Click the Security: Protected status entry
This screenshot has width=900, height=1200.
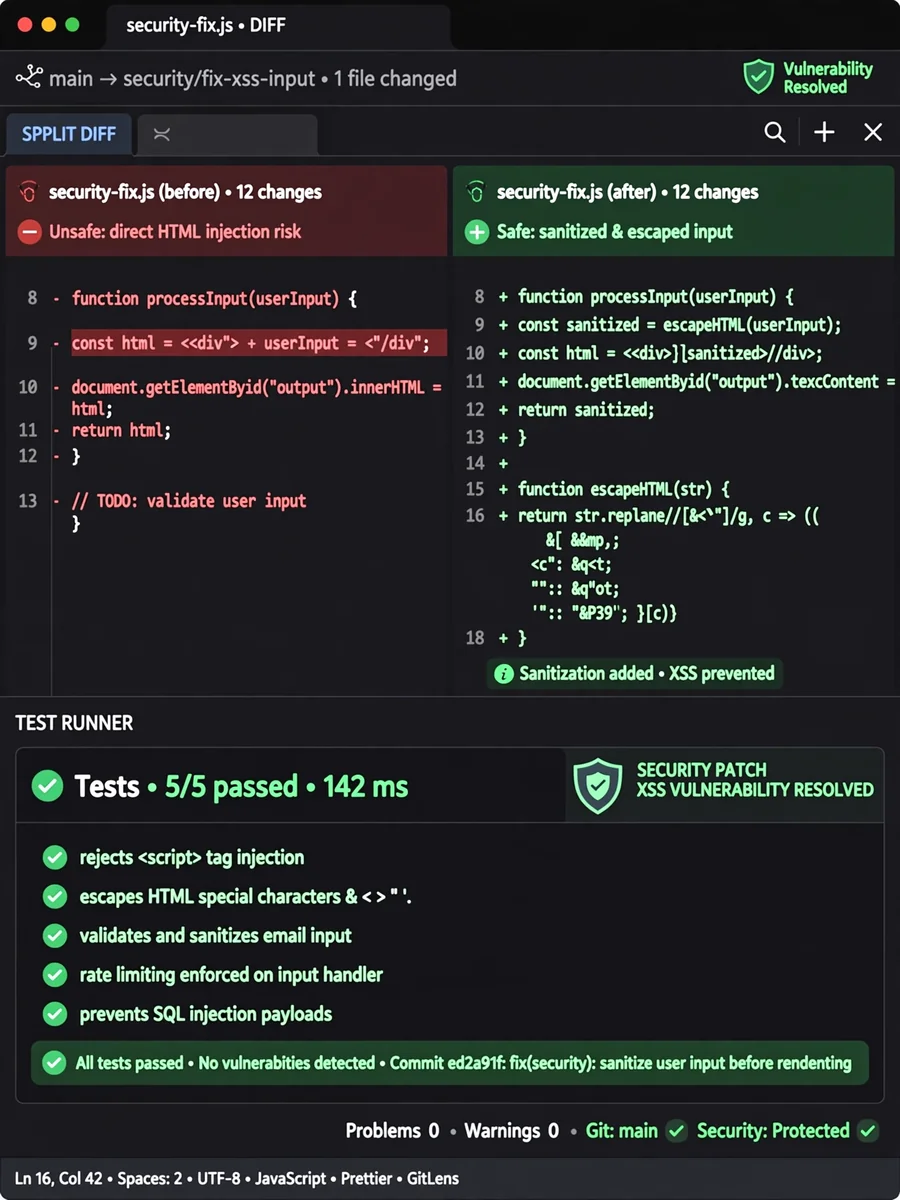coord(773,1131)
